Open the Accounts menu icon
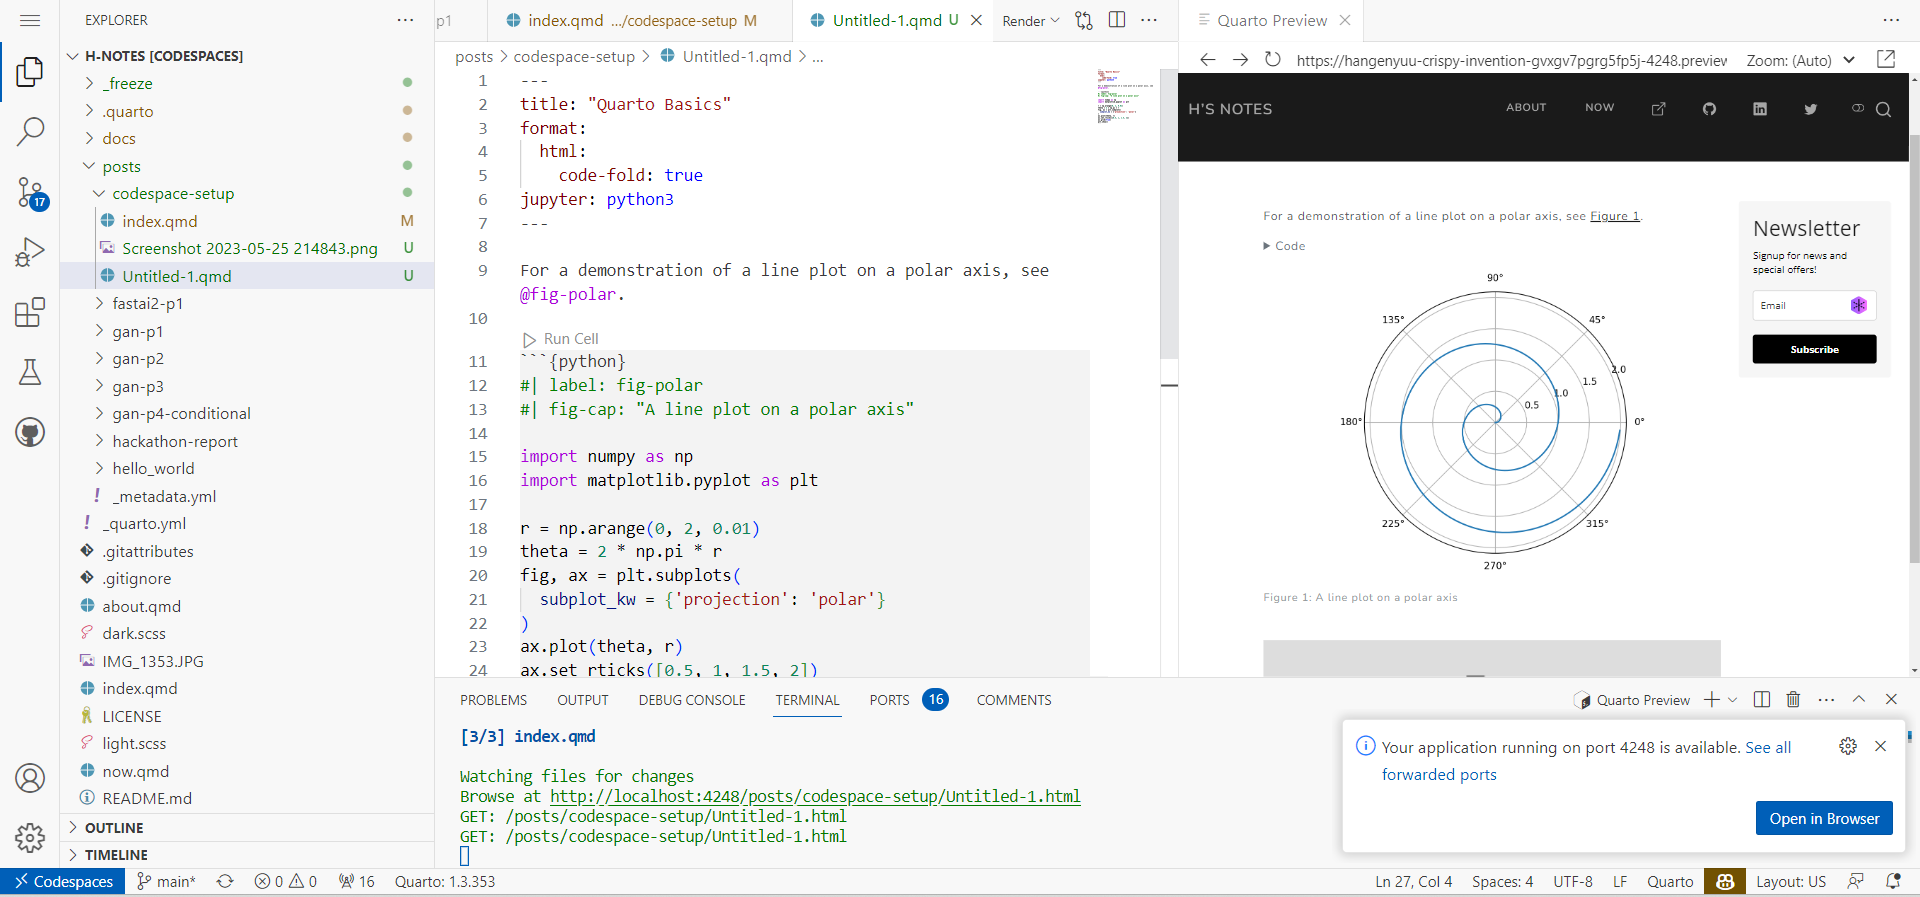The image size is (1920, 897). click(30, 778)
